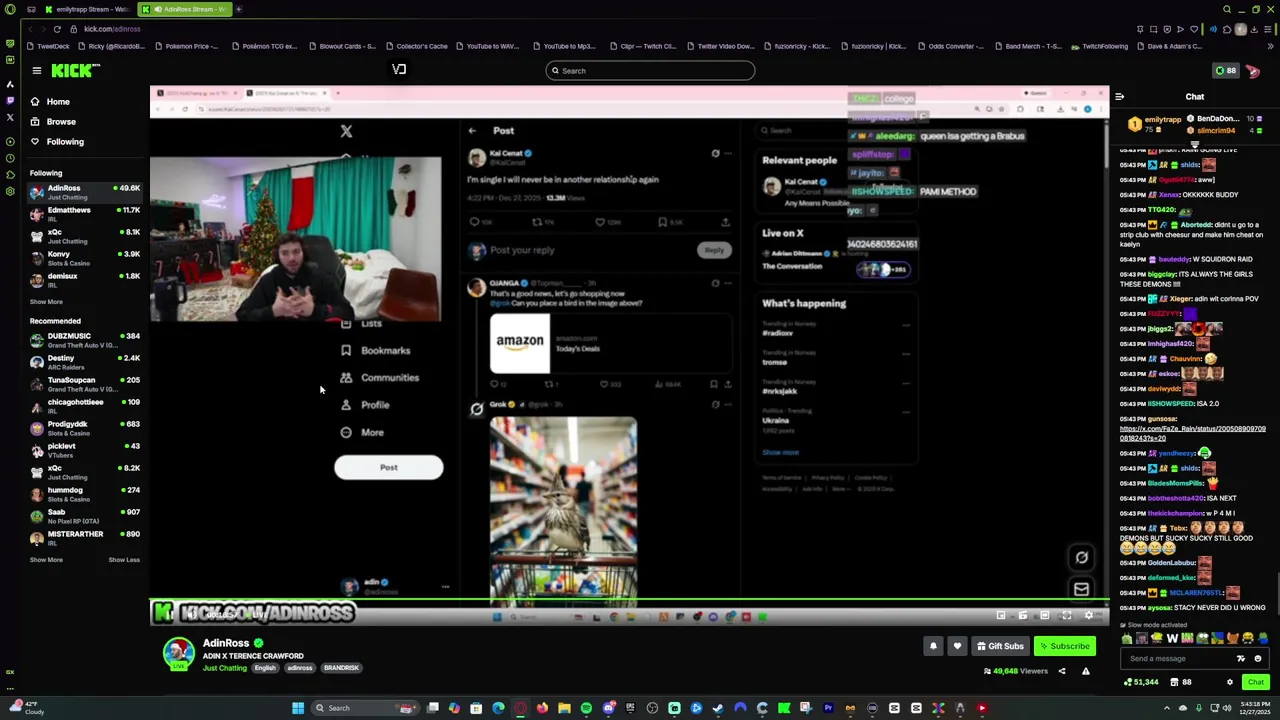Screen dimensions: 1280x720
Task: Report stream using warning icon
Action: [1086, 671]
